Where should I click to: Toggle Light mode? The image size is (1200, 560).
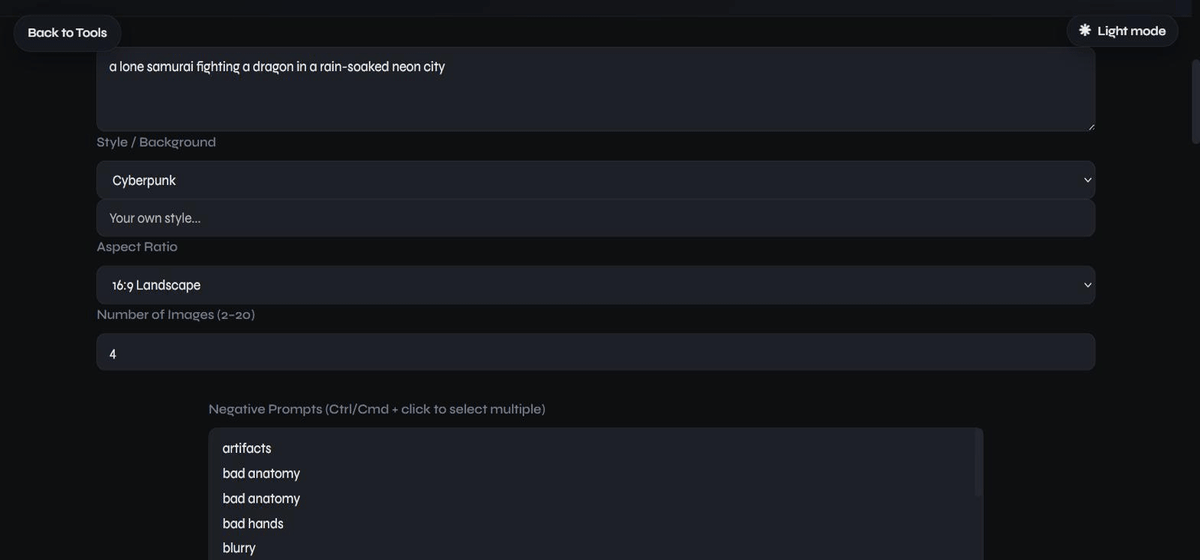click(1122, 31)
